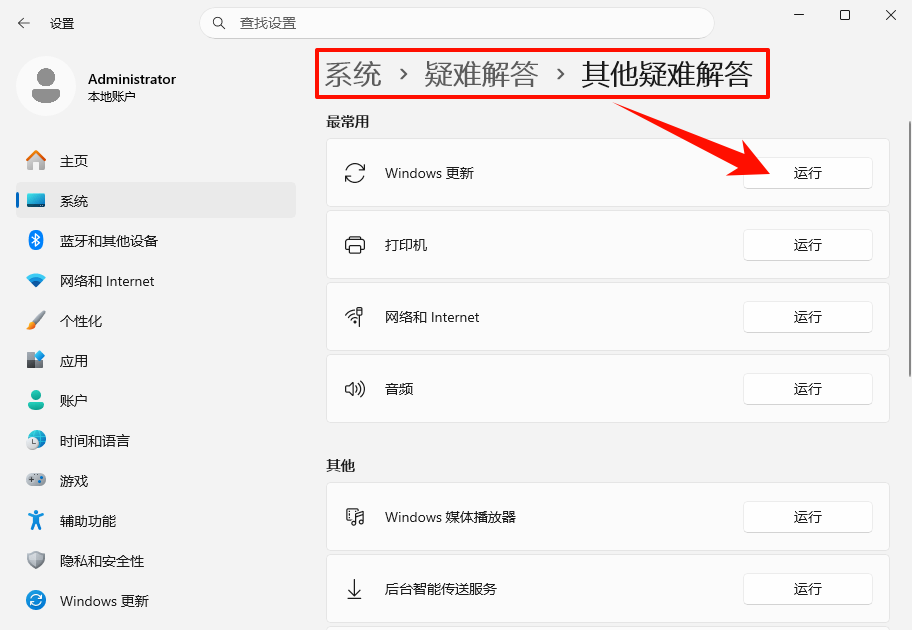Viewport: 912px width, 630px height.
Task: Click the Windows 媒体播放器 row label
Action: tap(450, 517)
